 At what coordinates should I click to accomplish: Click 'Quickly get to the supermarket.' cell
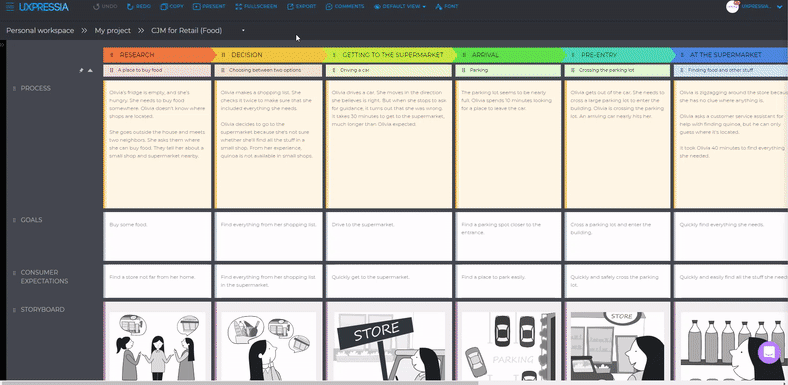click(388, 281)
